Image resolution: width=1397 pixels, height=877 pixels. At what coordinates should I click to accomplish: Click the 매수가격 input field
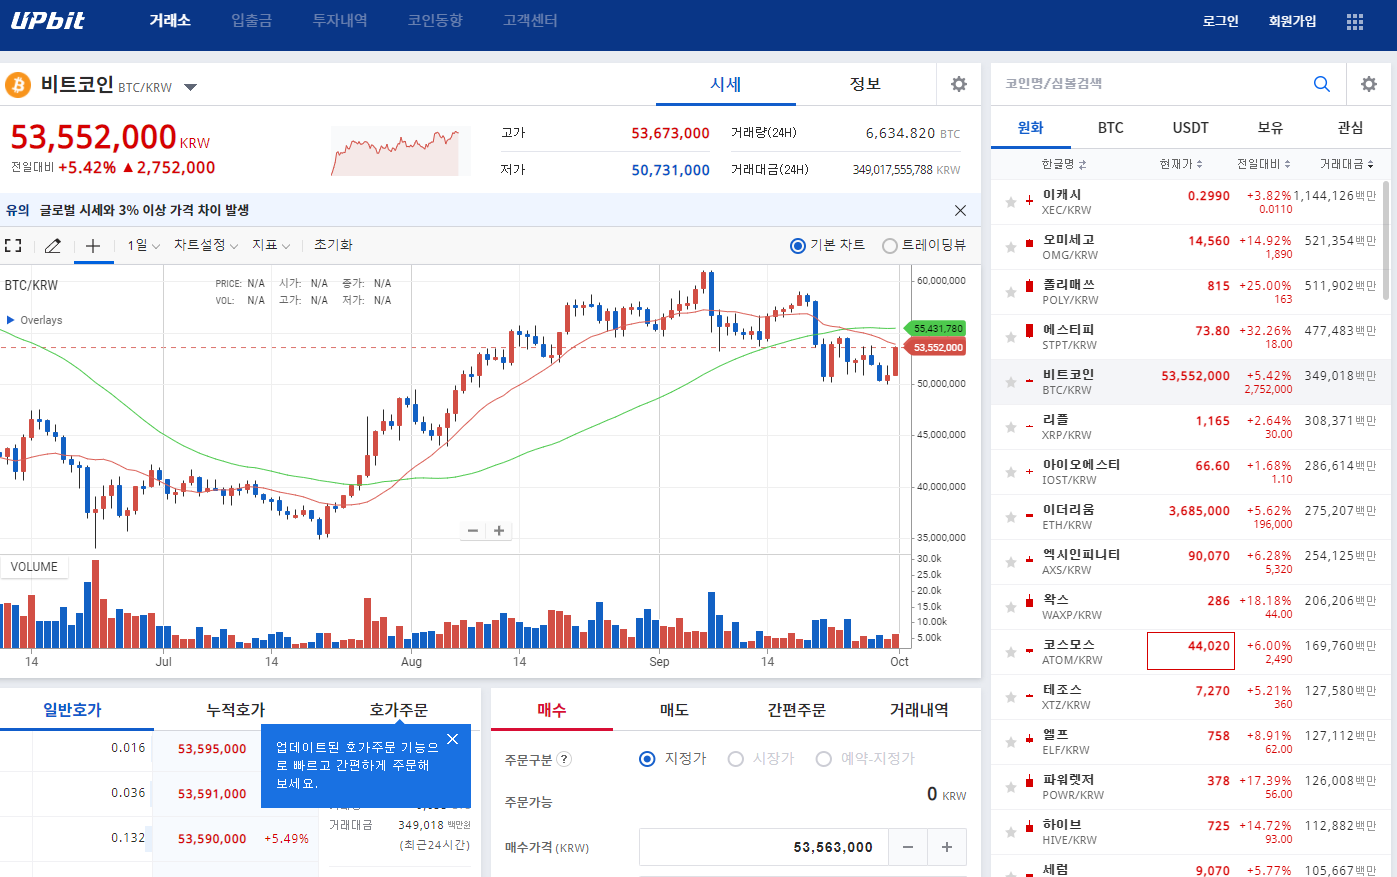(764, 847)
